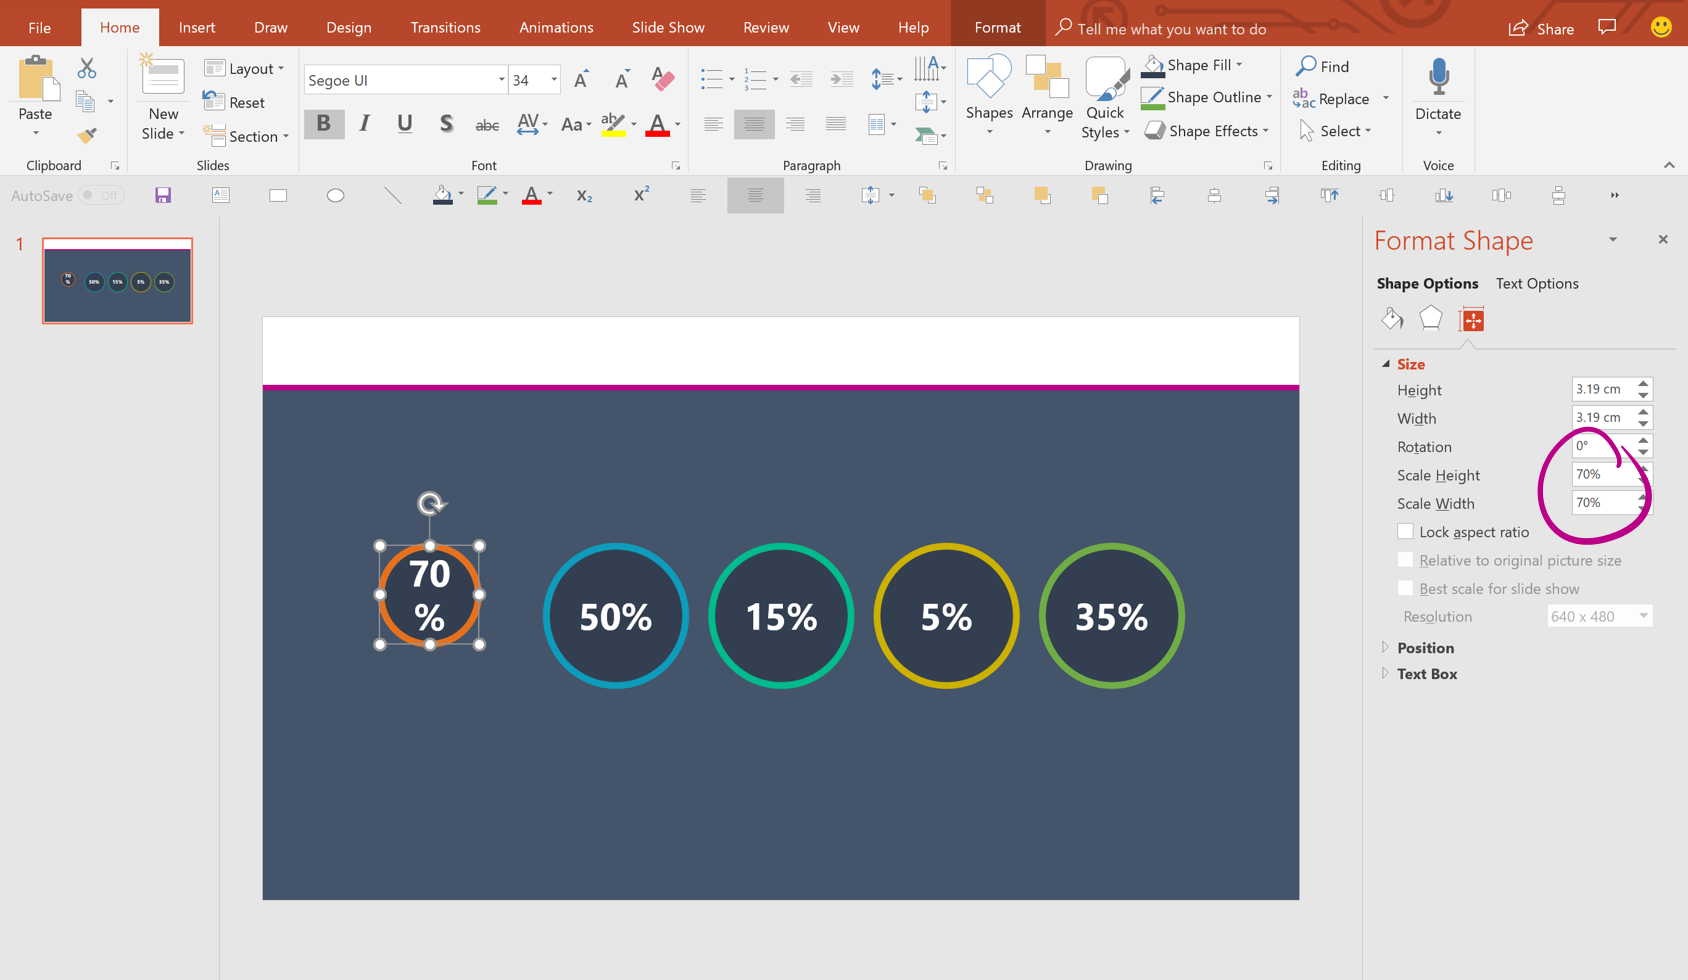
Task: Click the Reset slide button
Action: pos(234,102)
